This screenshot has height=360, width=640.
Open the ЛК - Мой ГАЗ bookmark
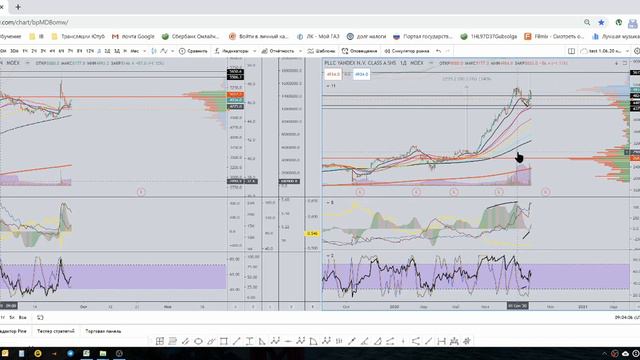coord(318,36)
